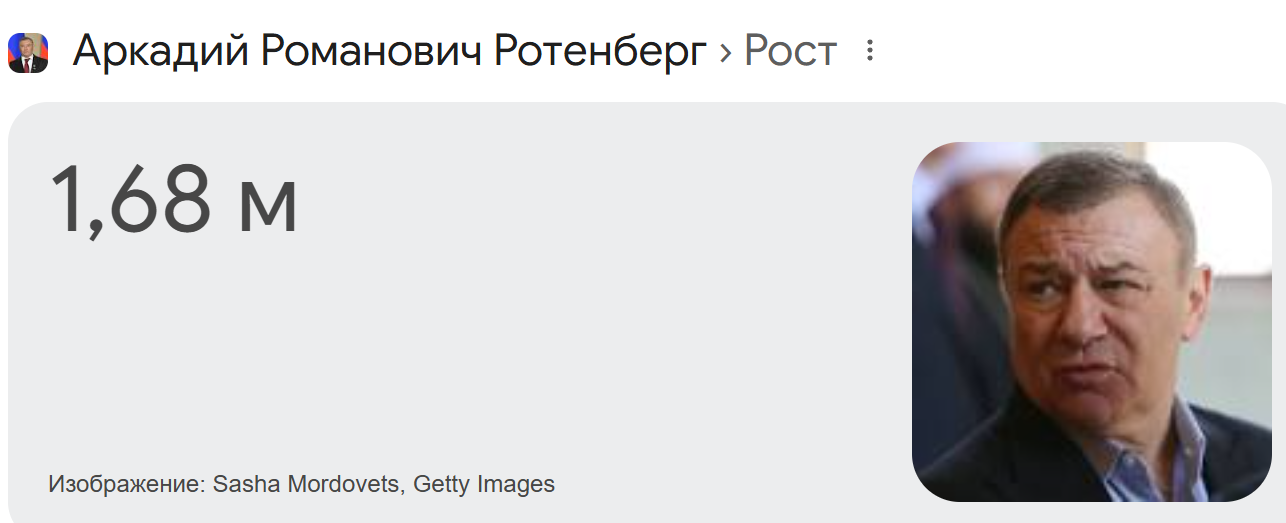
Task: Click the 1,68 м height value
Action: (174, 199)
